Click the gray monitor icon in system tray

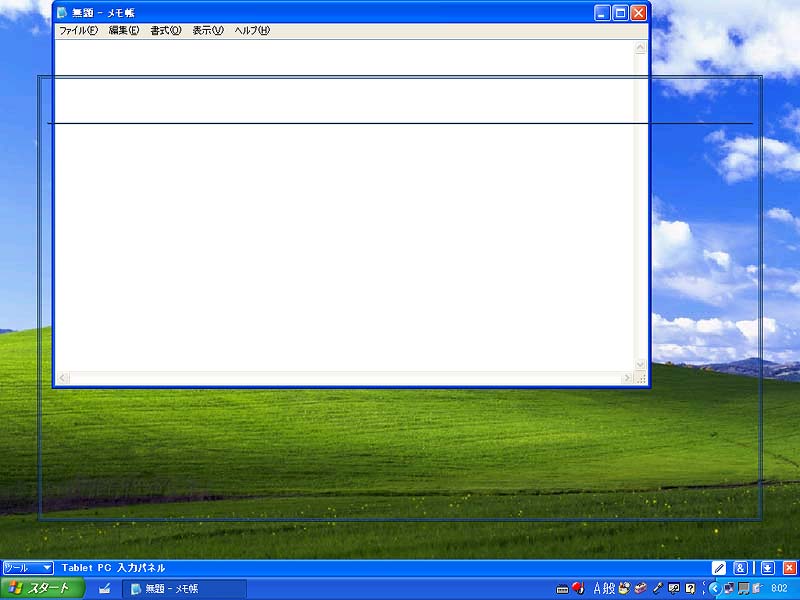coord(744,589)
